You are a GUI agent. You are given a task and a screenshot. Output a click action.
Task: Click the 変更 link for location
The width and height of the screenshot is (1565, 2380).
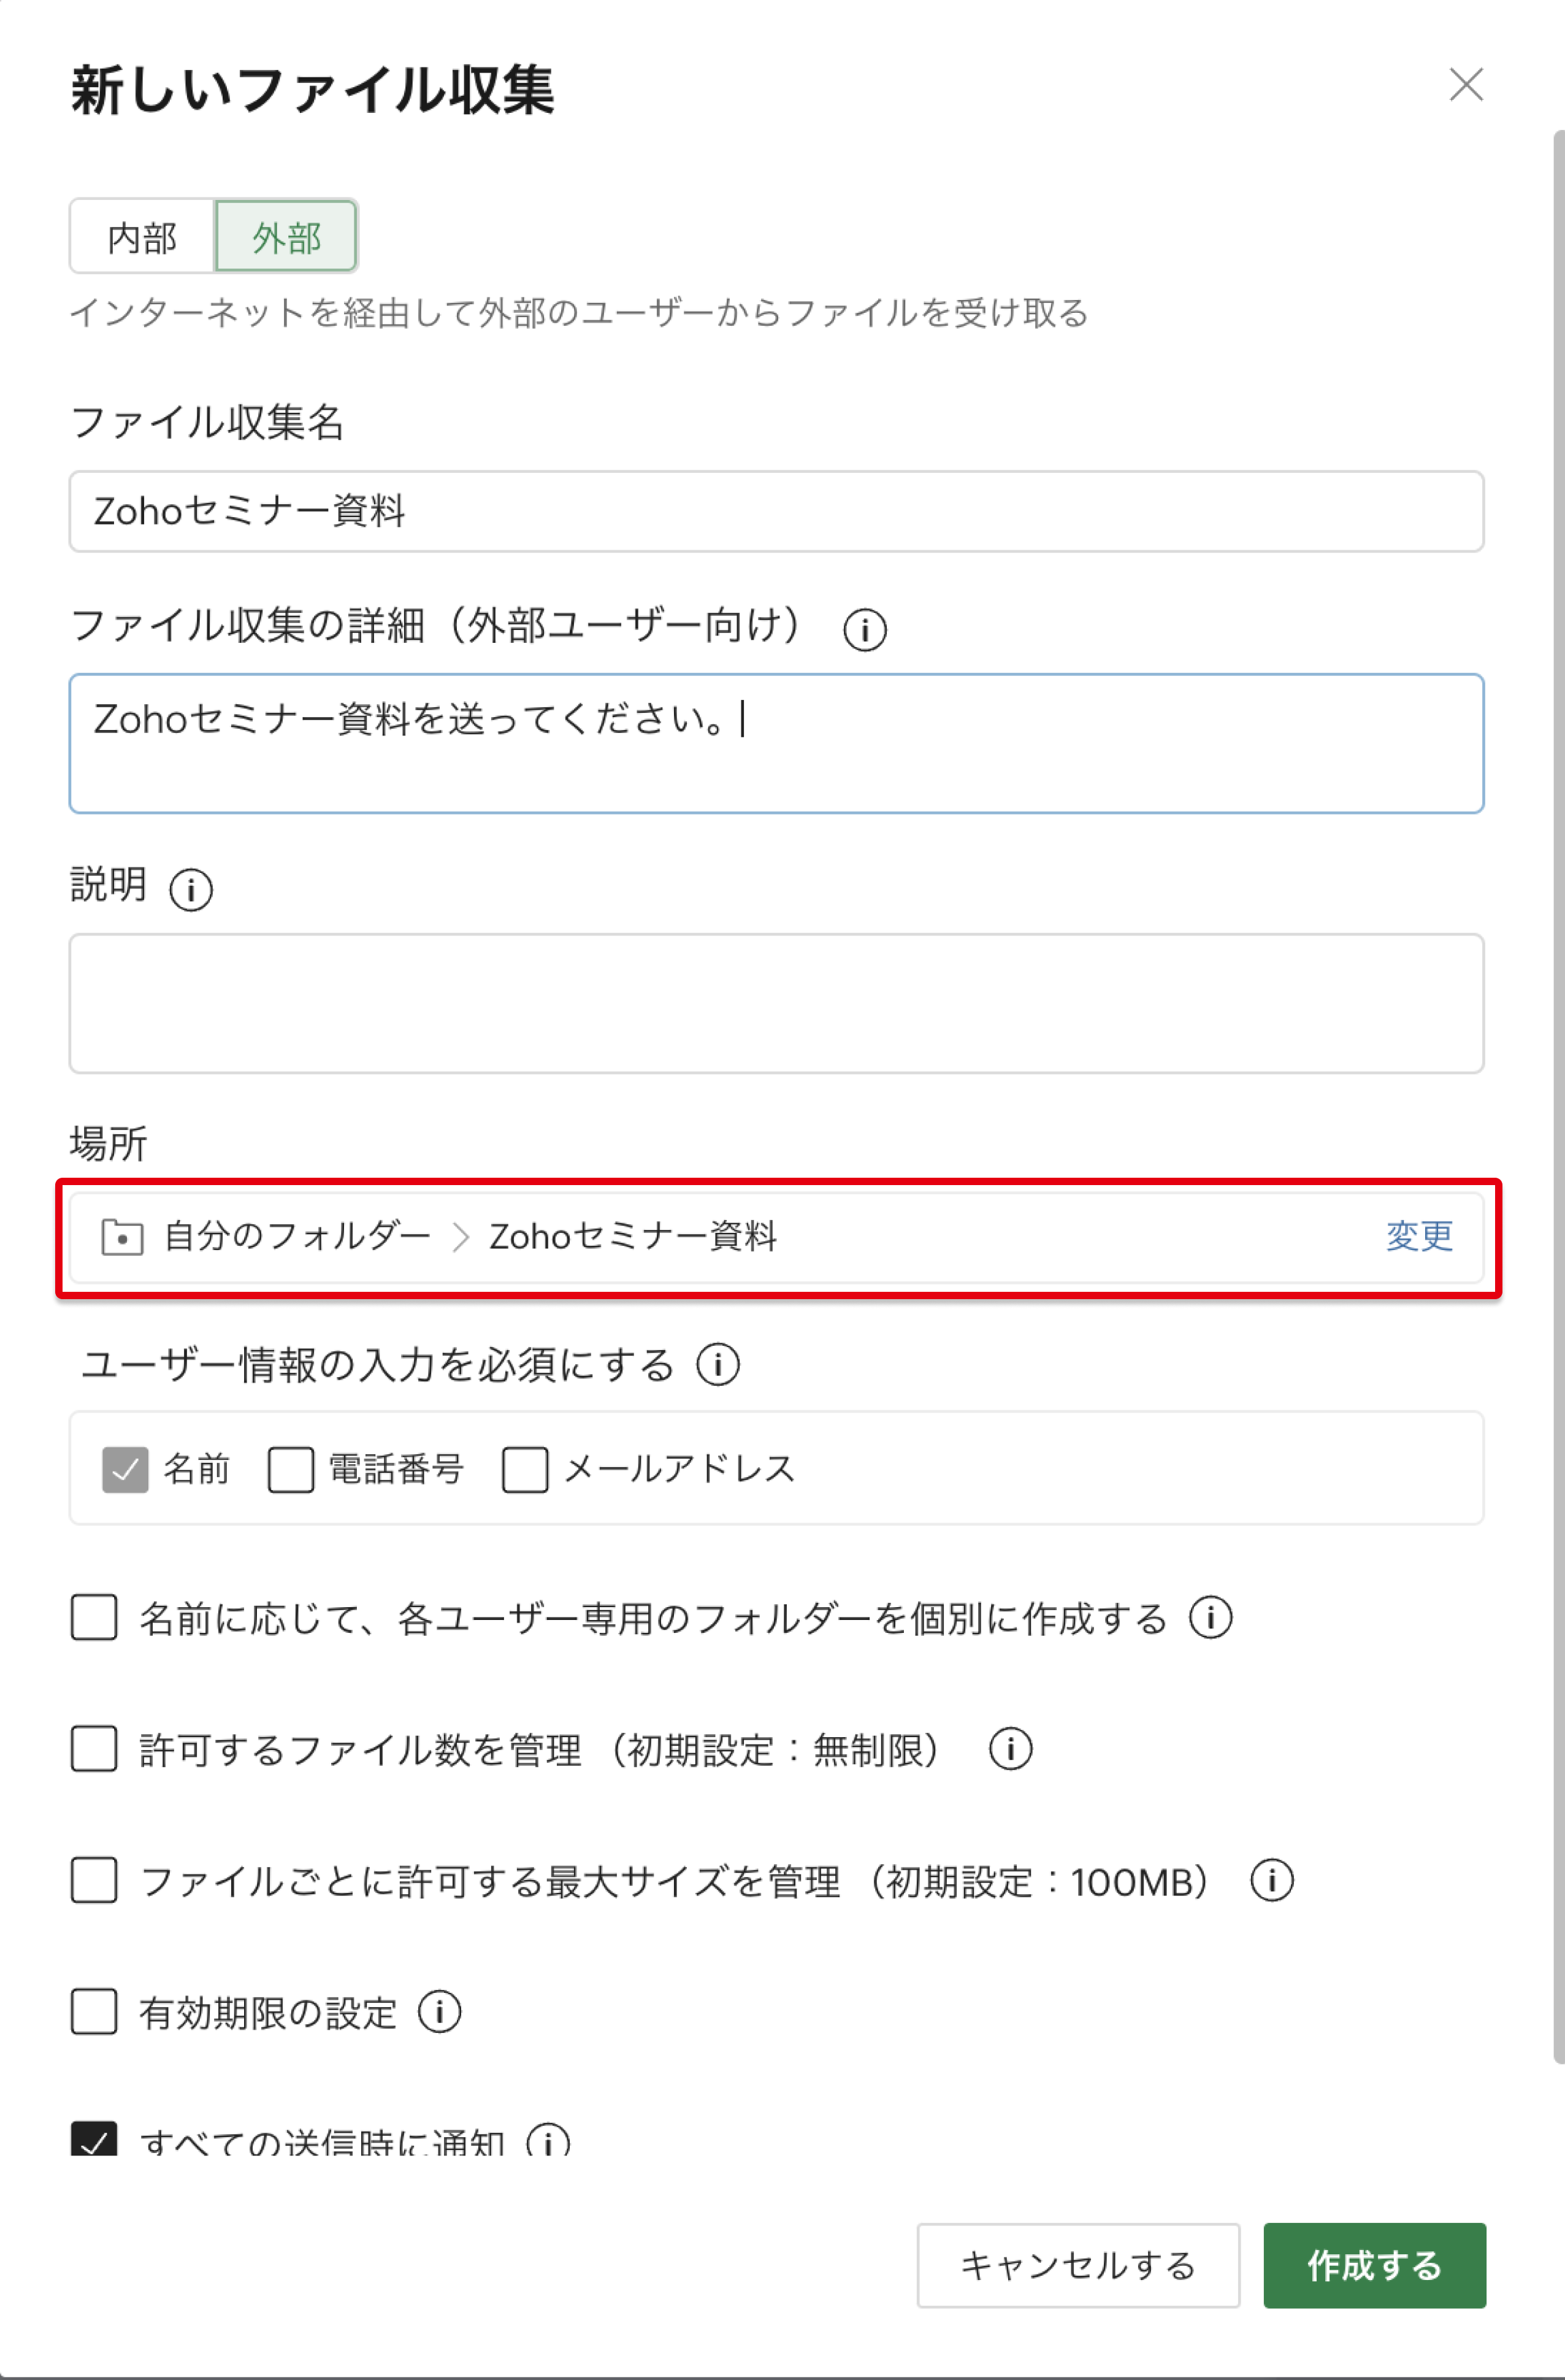click(x=1418, y=1237)
